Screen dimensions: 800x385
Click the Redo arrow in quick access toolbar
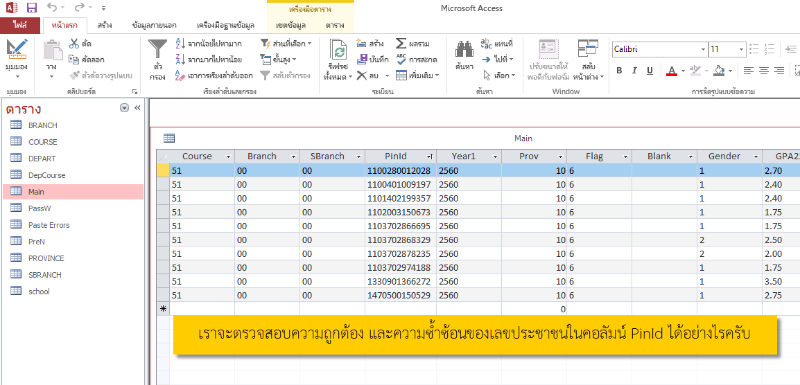click(x=79, y=8)
